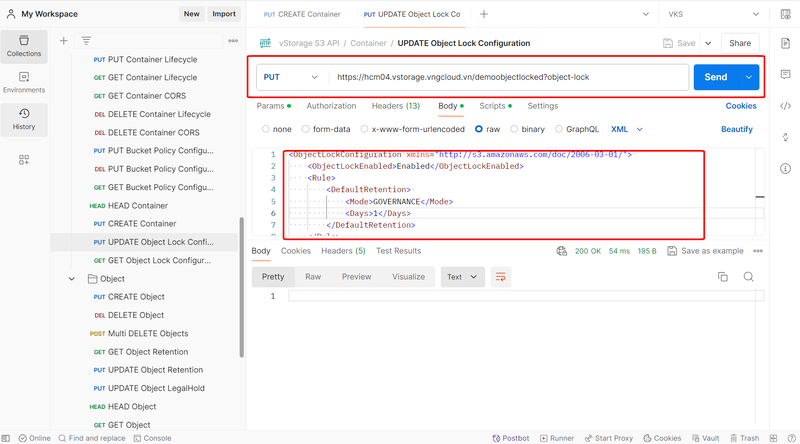Open the Postbot assistant in status bar
Viewport: 800px width, 444px height.
tap(511, 438)
